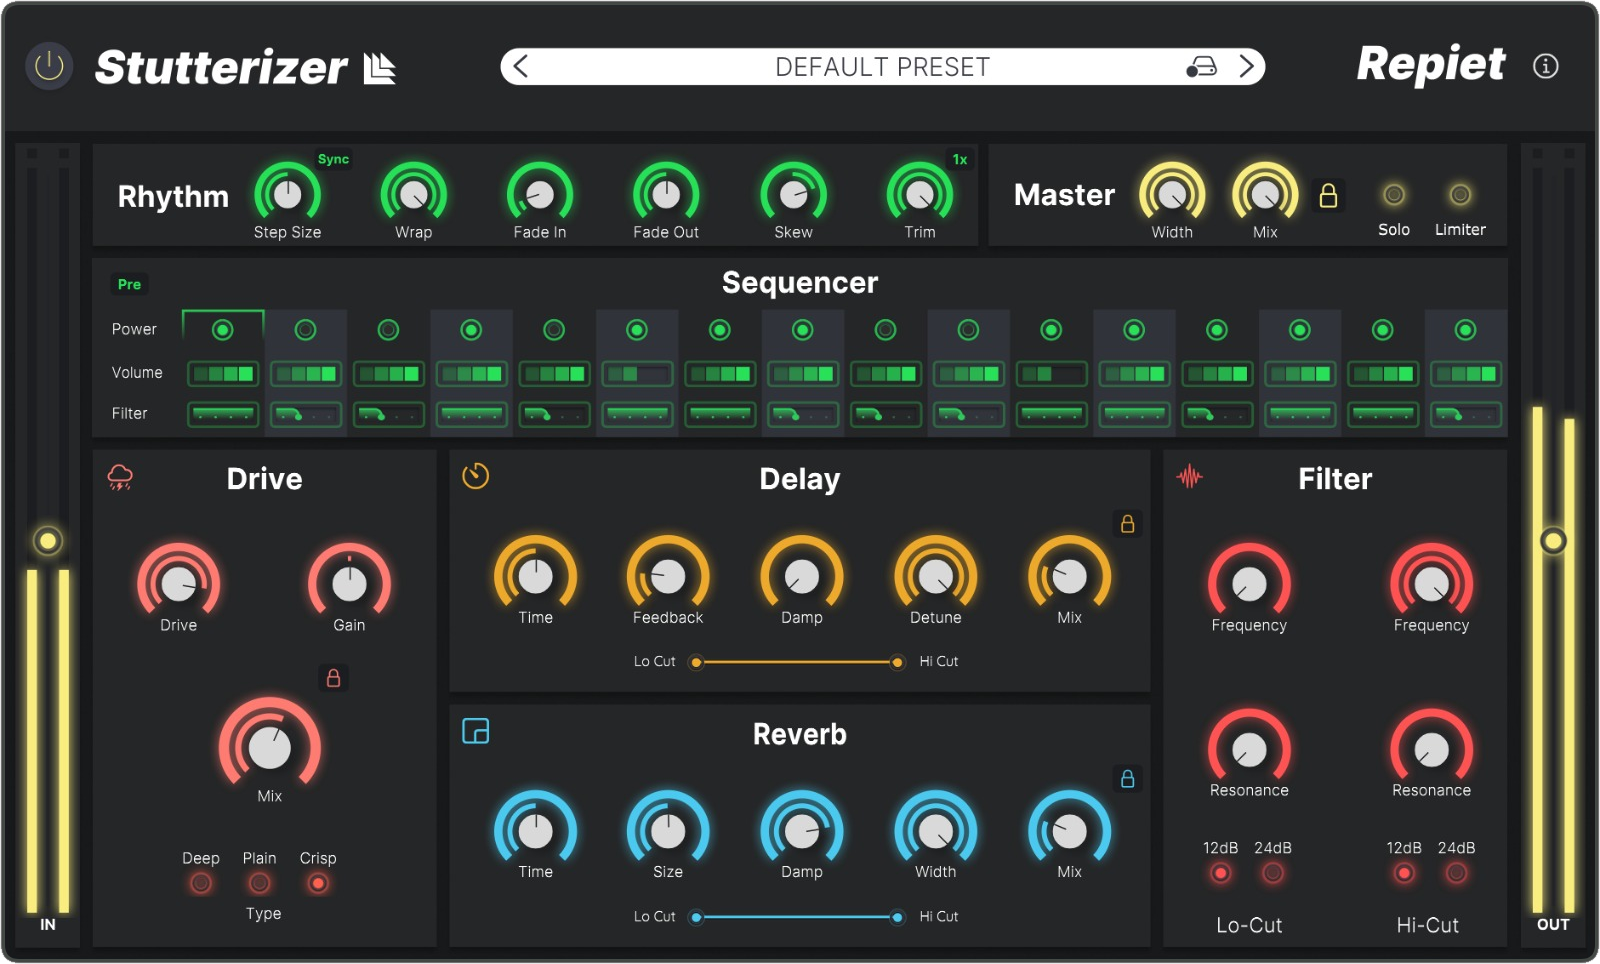Toggle the Filter section waveform icon
The image size is (1600, 964).
(1189, 477)
